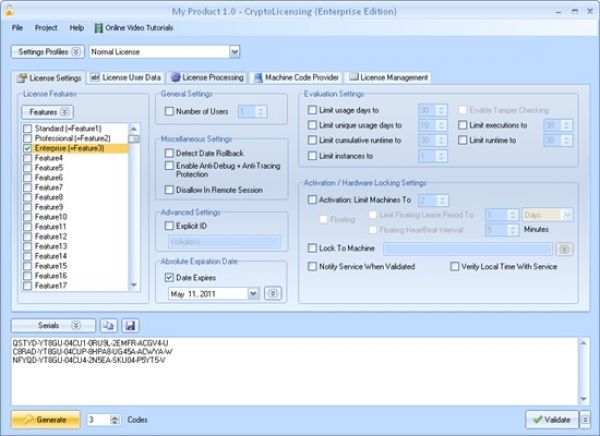
Task: Switch to License Management tab
Action: (x=388, y=78)
